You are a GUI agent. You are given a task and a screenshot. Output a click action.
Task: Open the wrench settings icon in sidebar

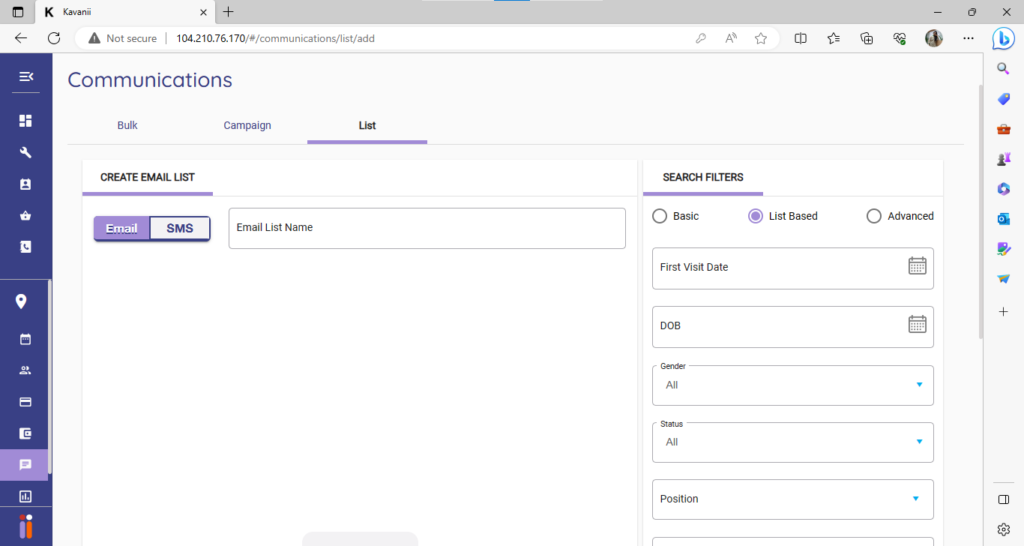click(26, 153)
